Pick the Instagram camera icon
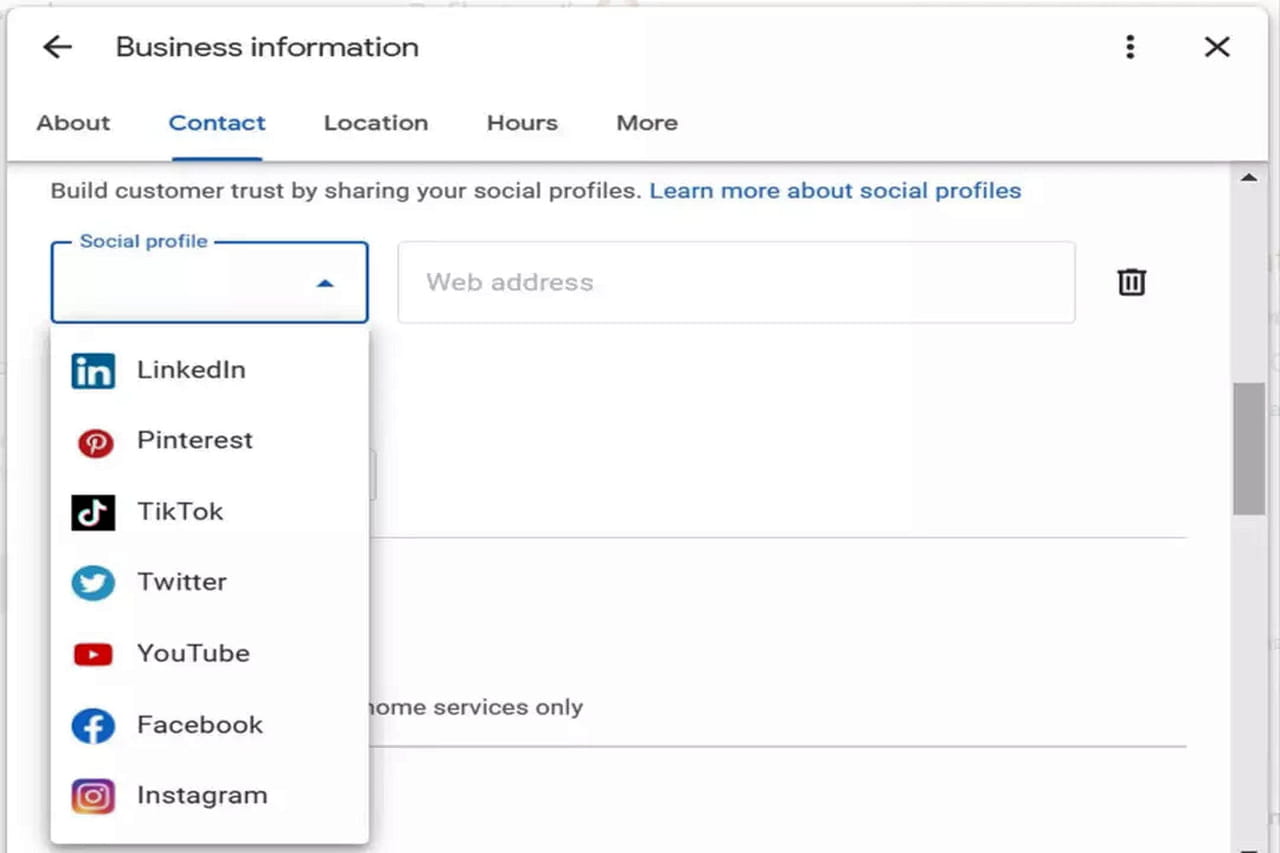 tap(93, 797)
